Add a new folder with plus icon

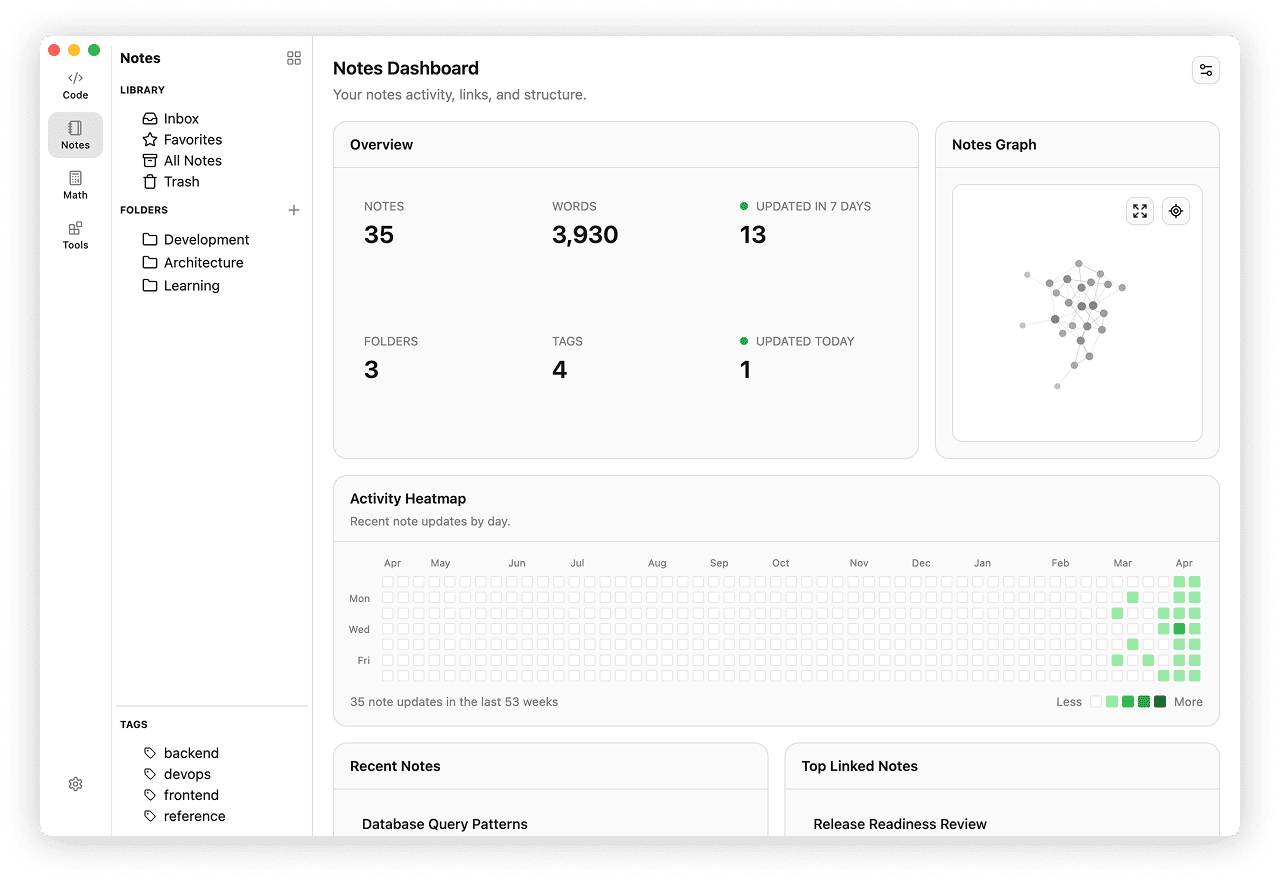294,210
